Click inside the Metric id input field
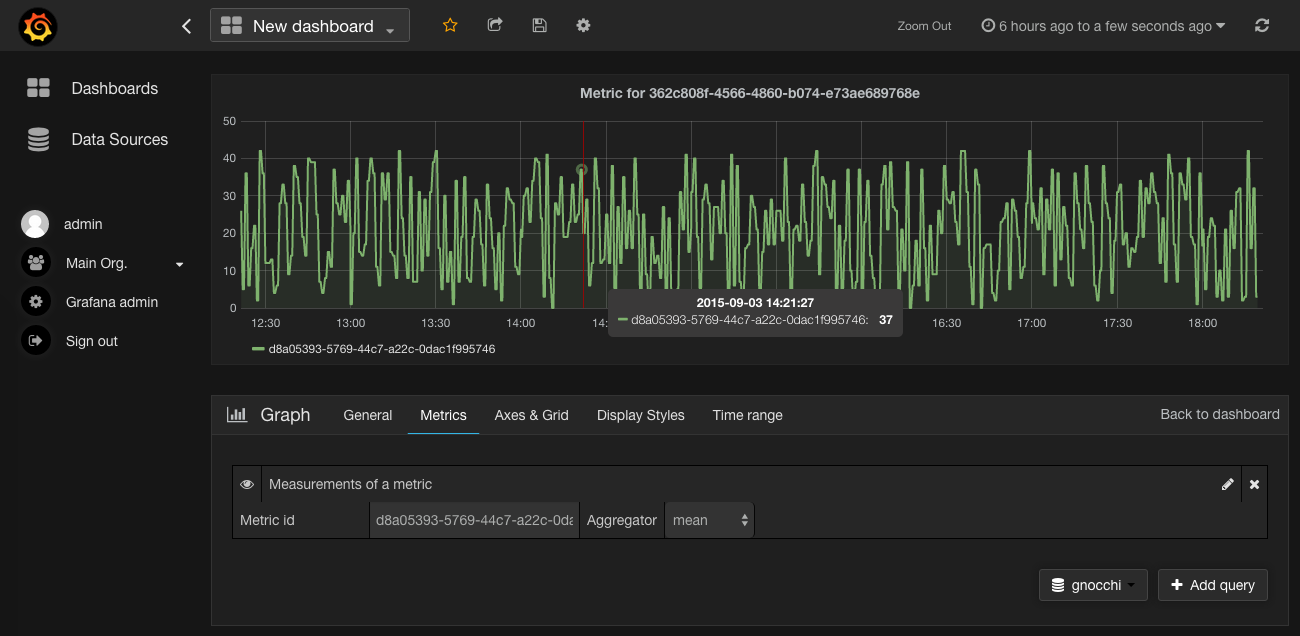The image size is (1300, 636). point(473,519)
